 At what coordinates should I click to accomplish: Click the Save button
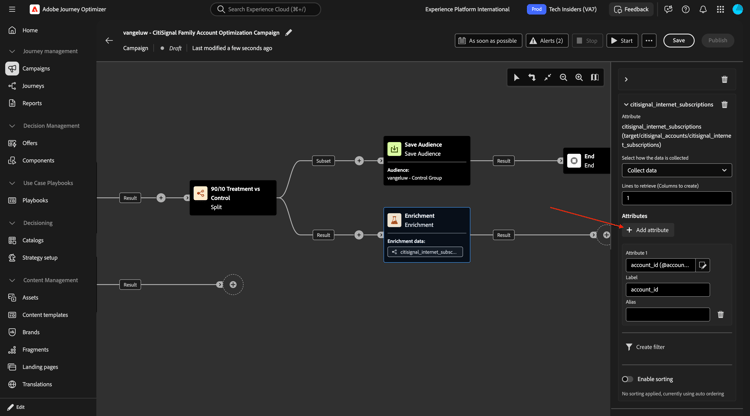[x=678, y=41]
